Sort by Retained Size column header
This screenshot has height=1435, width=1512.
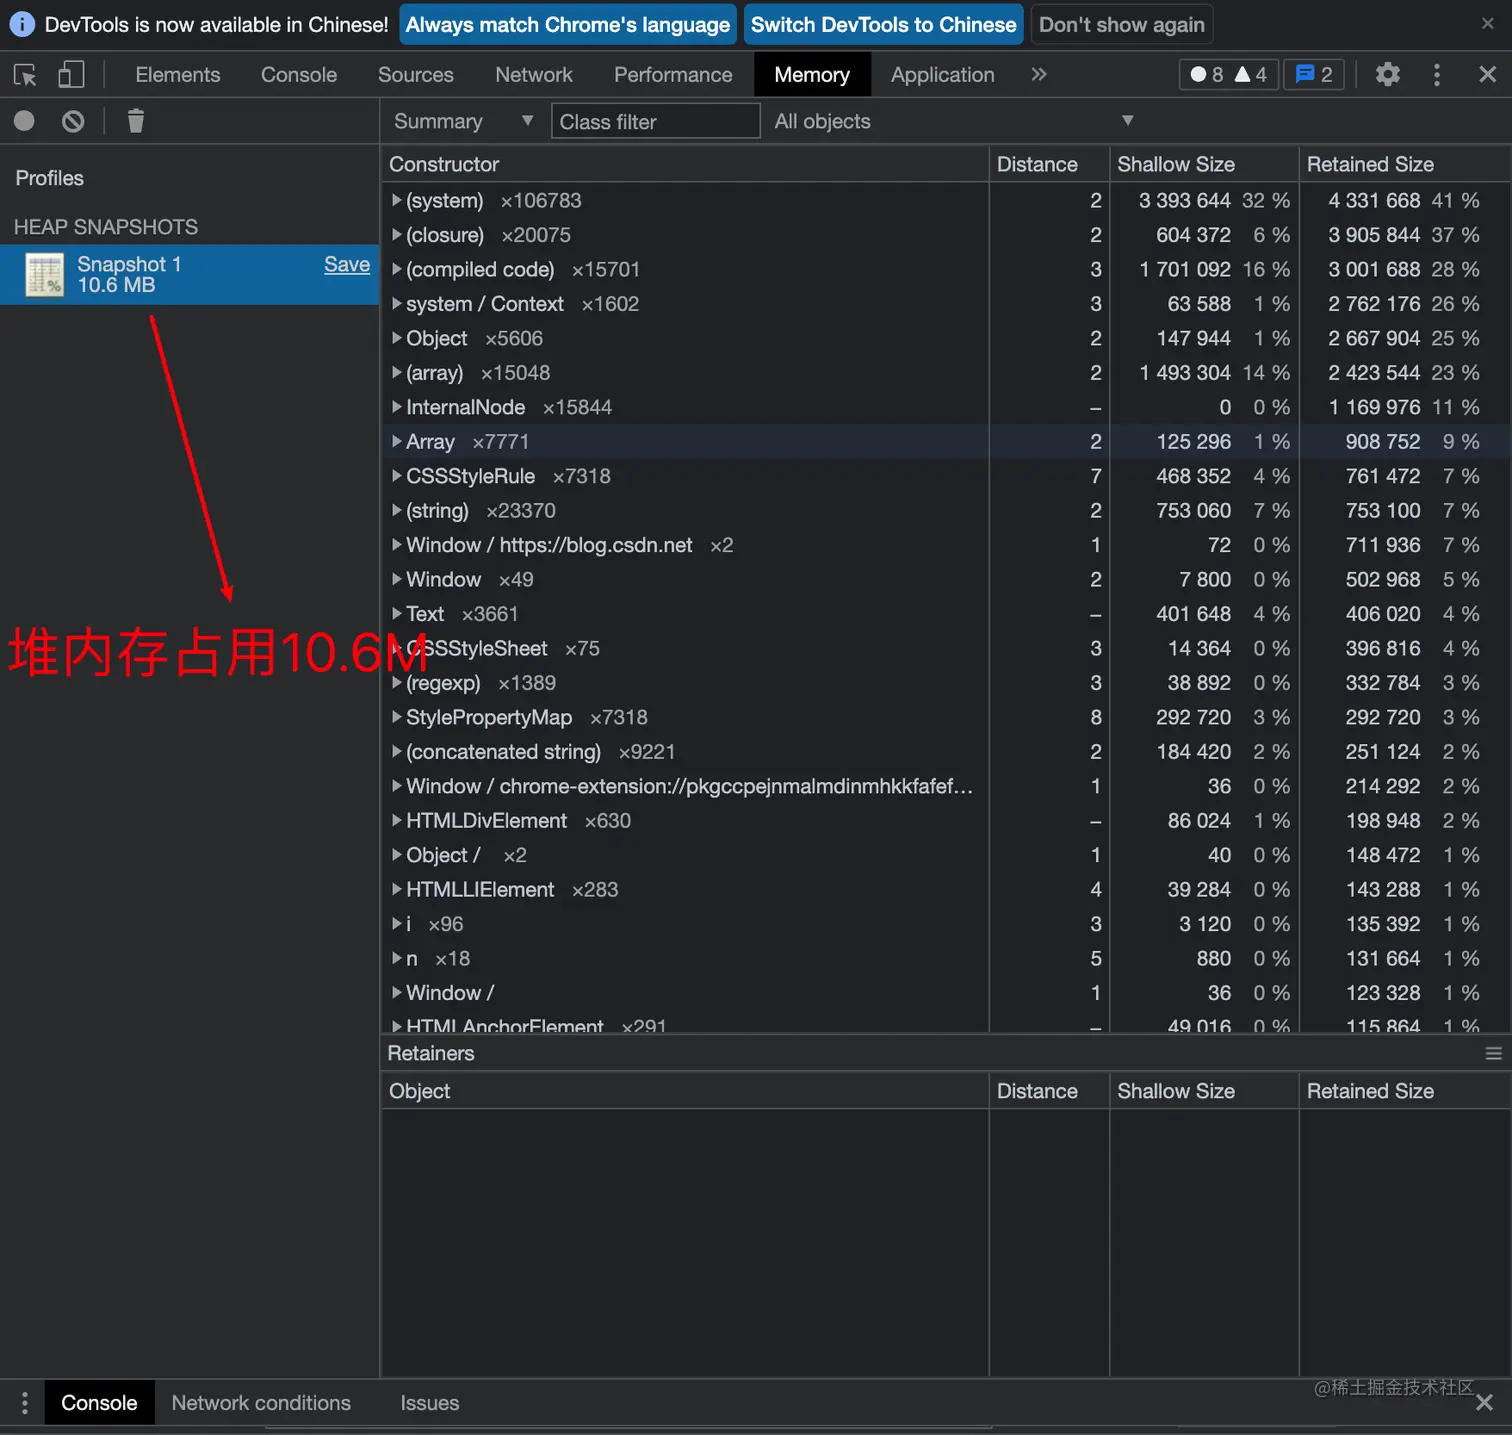point(1404,164)
